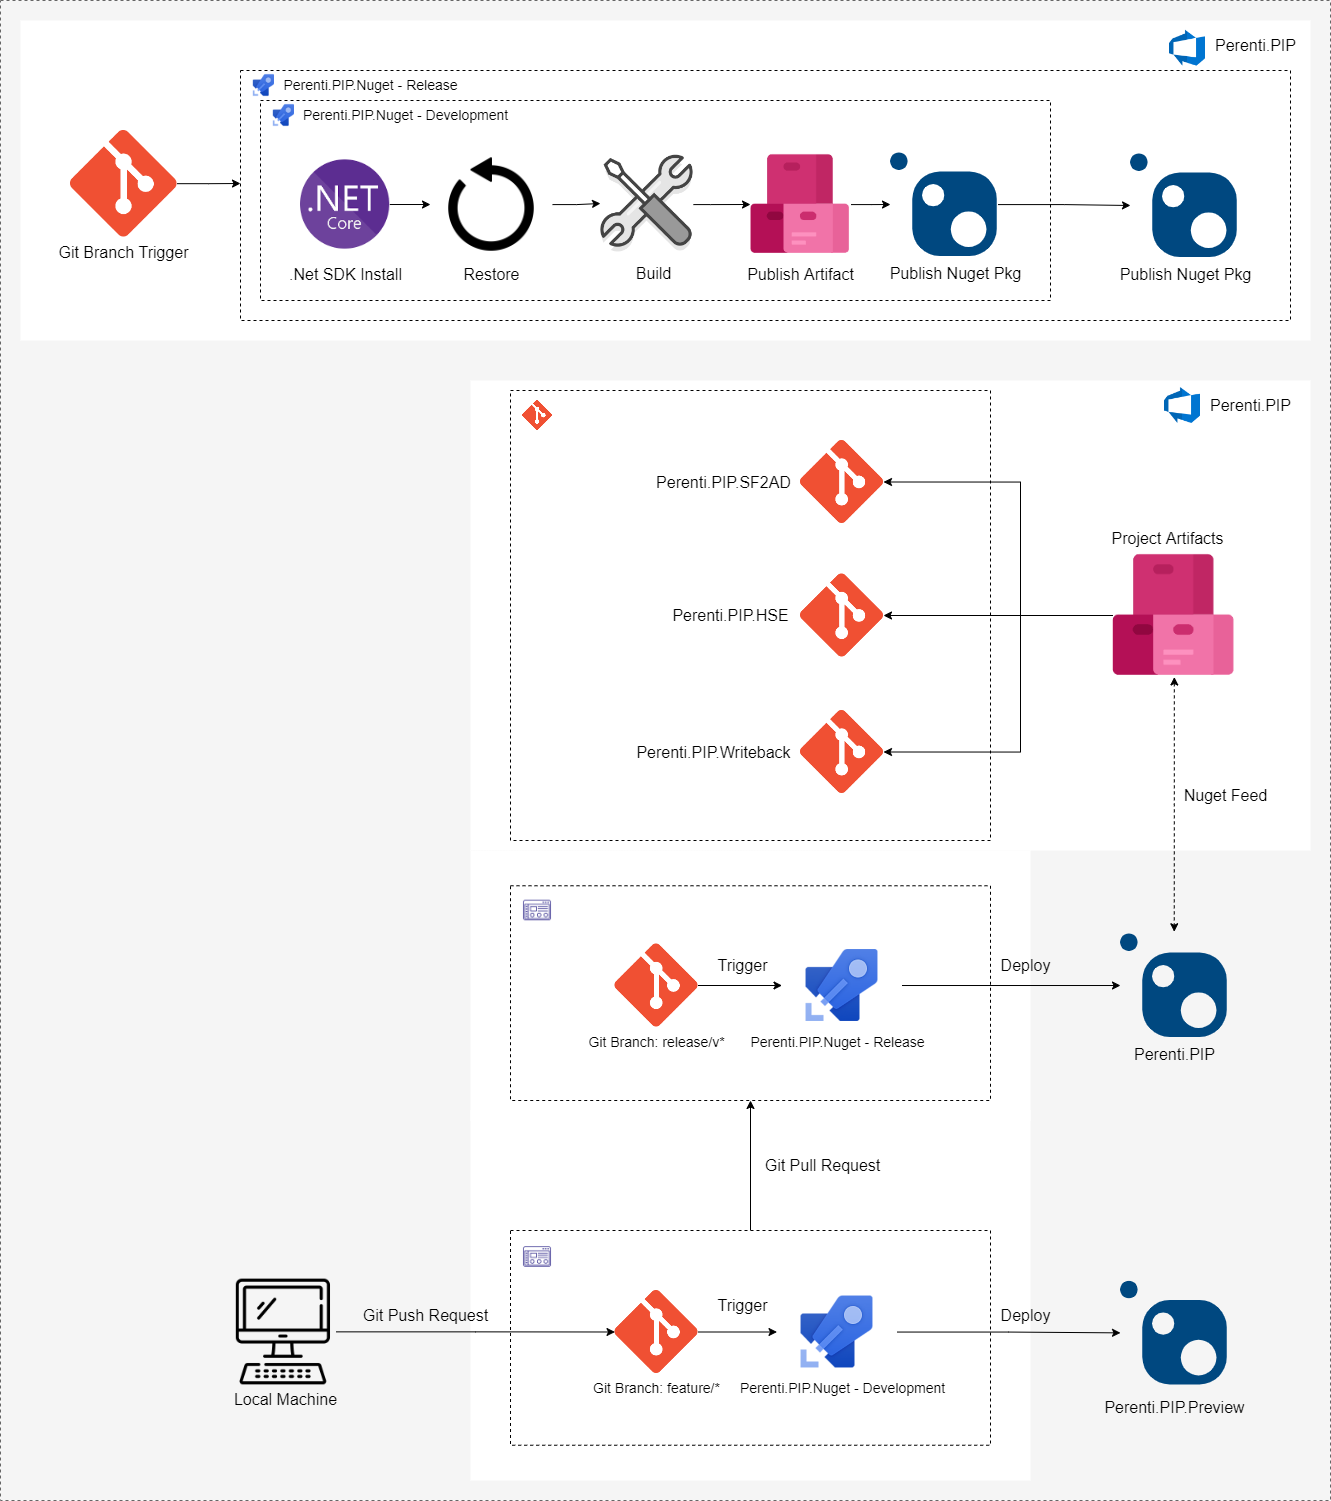Select the Perenti.PIP.HSE git repository icon
Viewport: 1331px width, 1501px height.
point(841,615)
